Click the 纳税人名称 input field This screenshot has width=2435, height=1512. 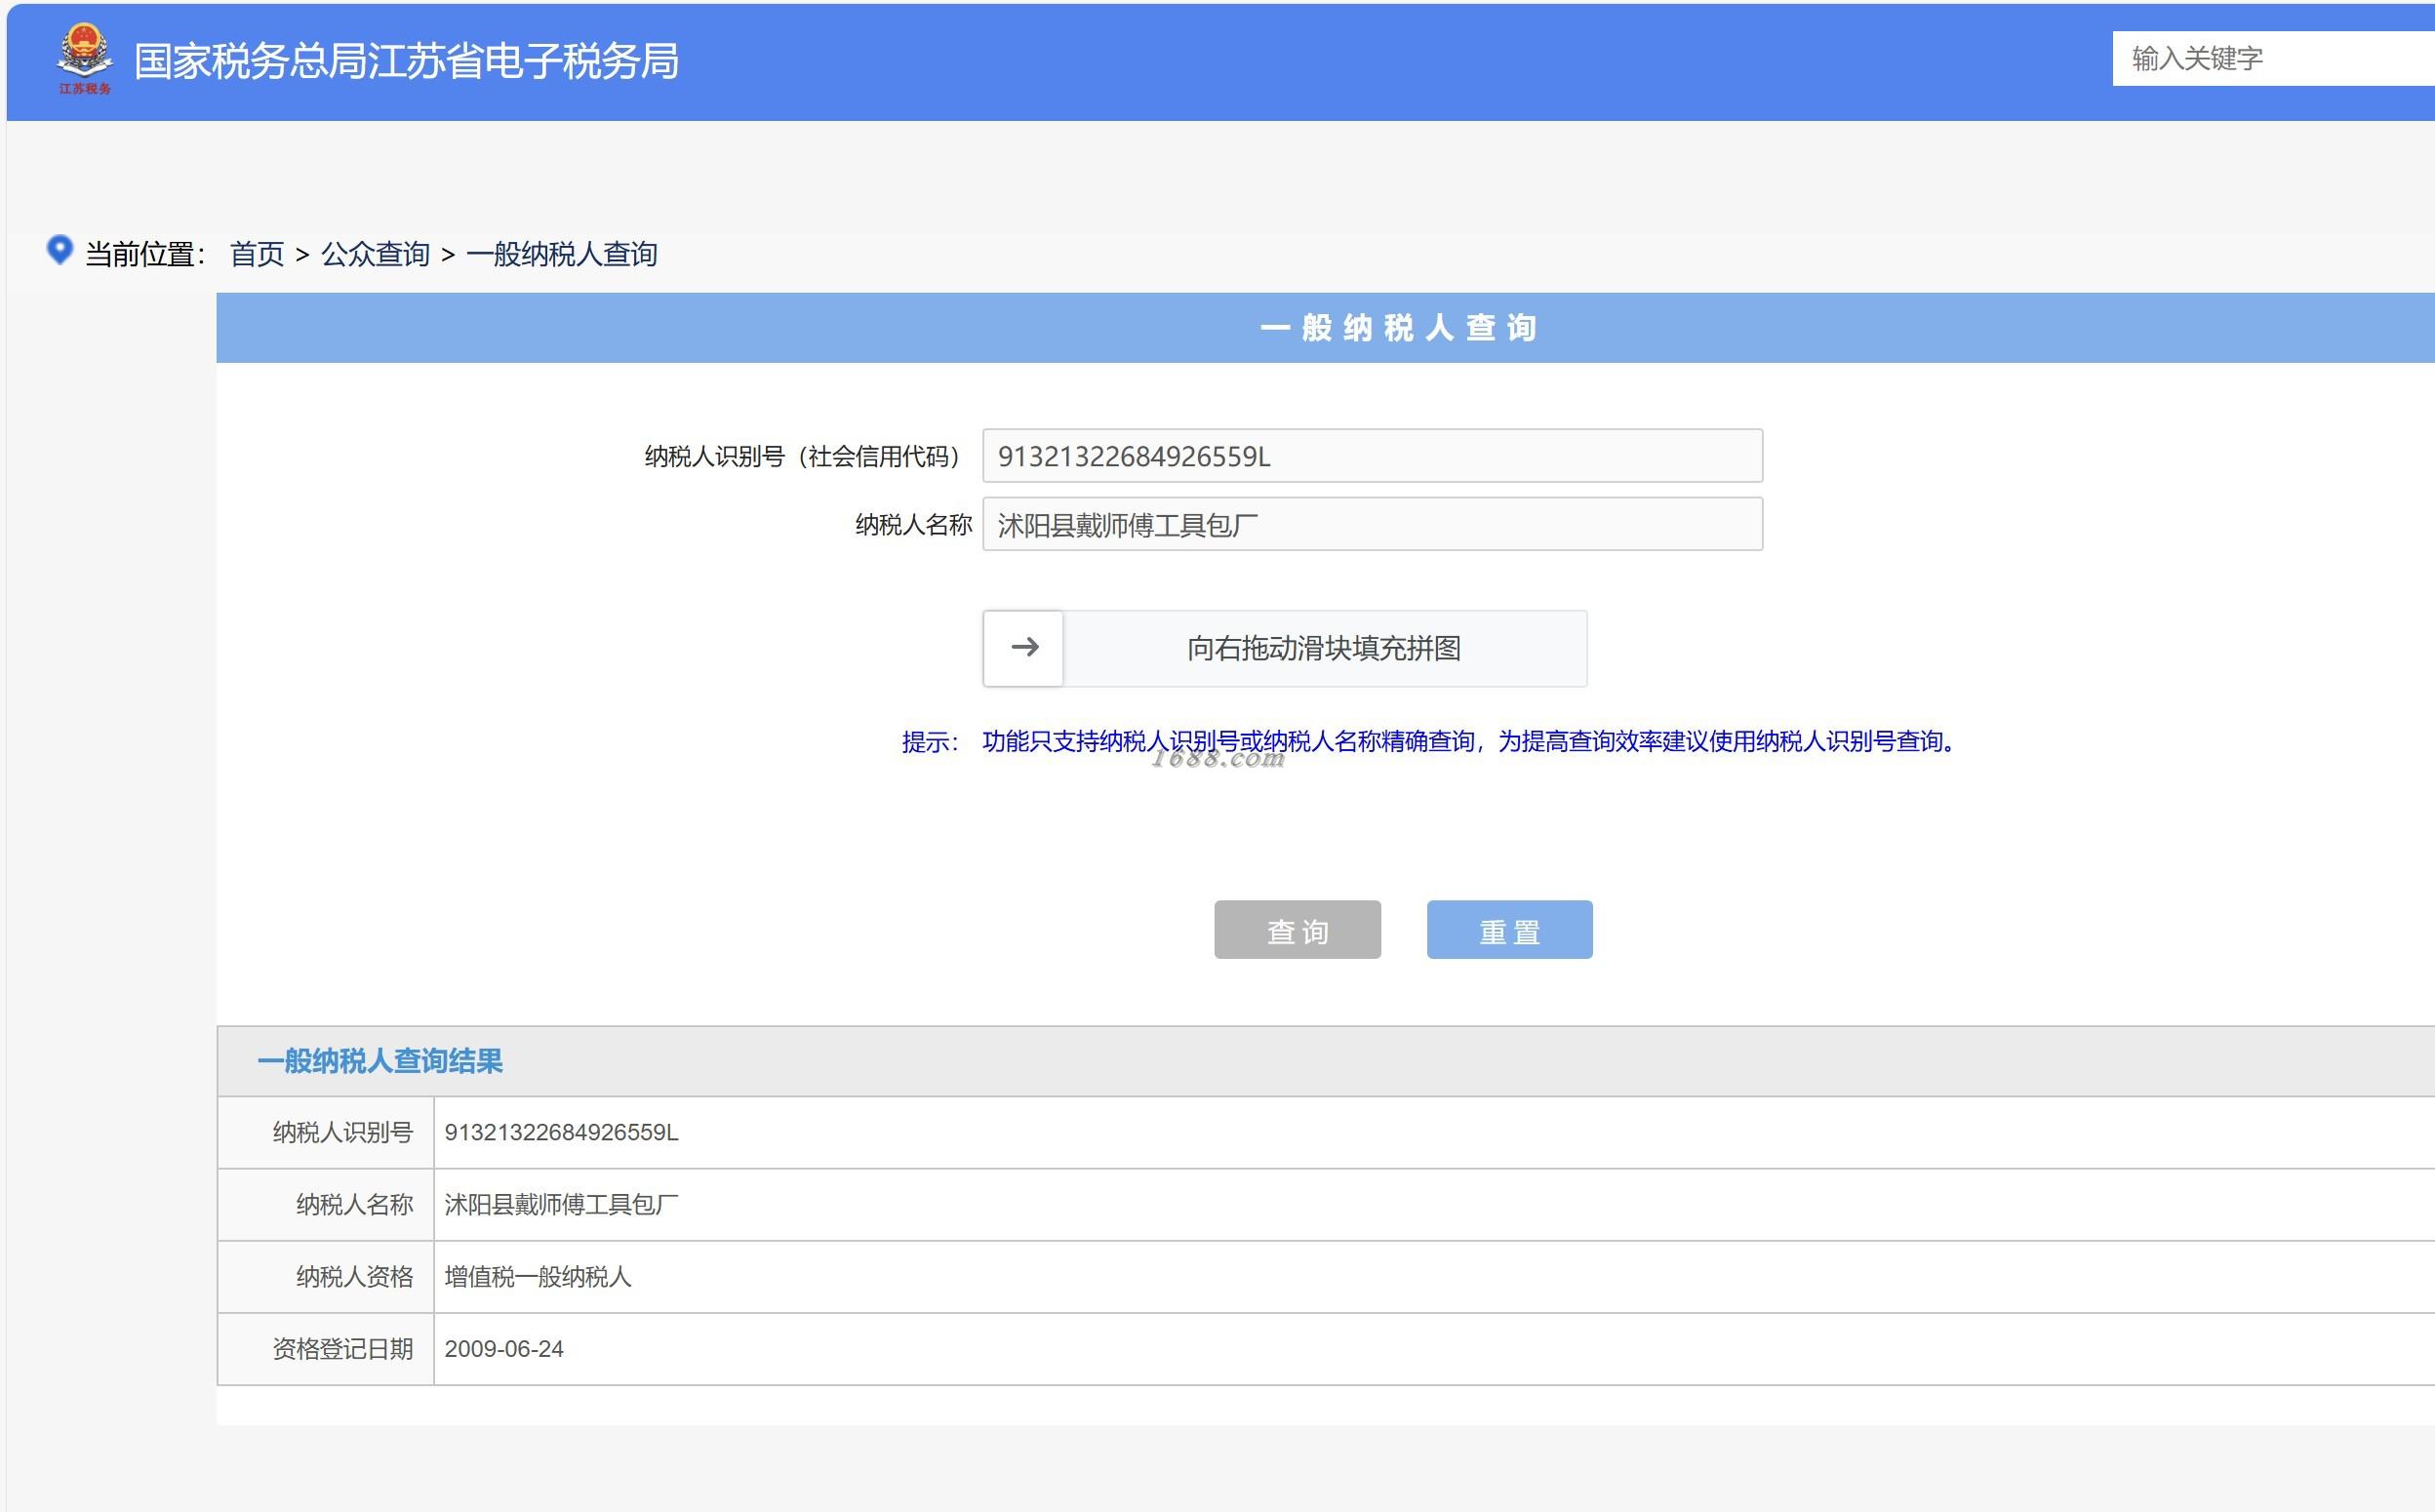1372,524
